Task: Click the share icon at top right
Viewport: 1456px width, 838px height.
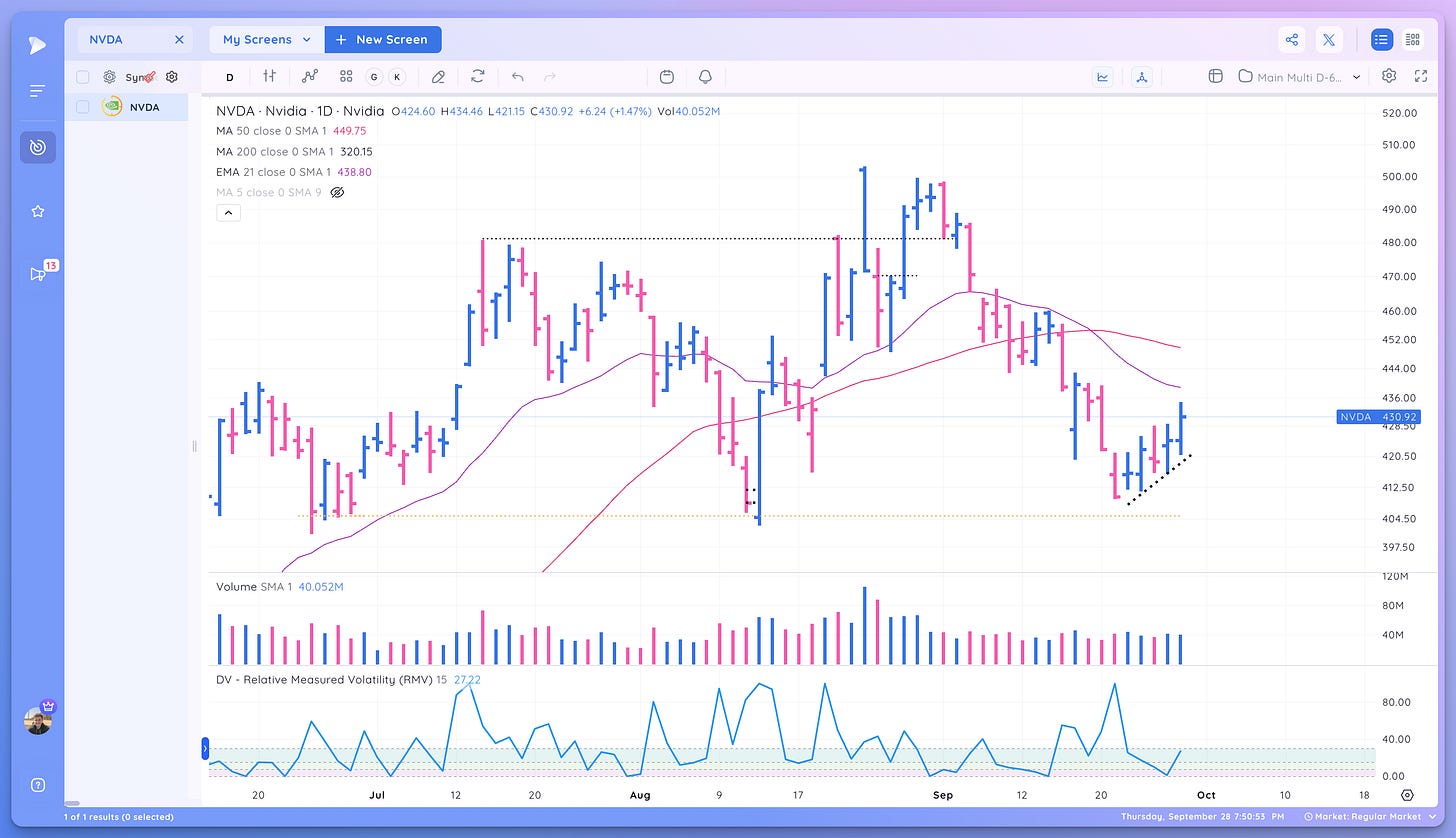Action: pos(1292,40)
